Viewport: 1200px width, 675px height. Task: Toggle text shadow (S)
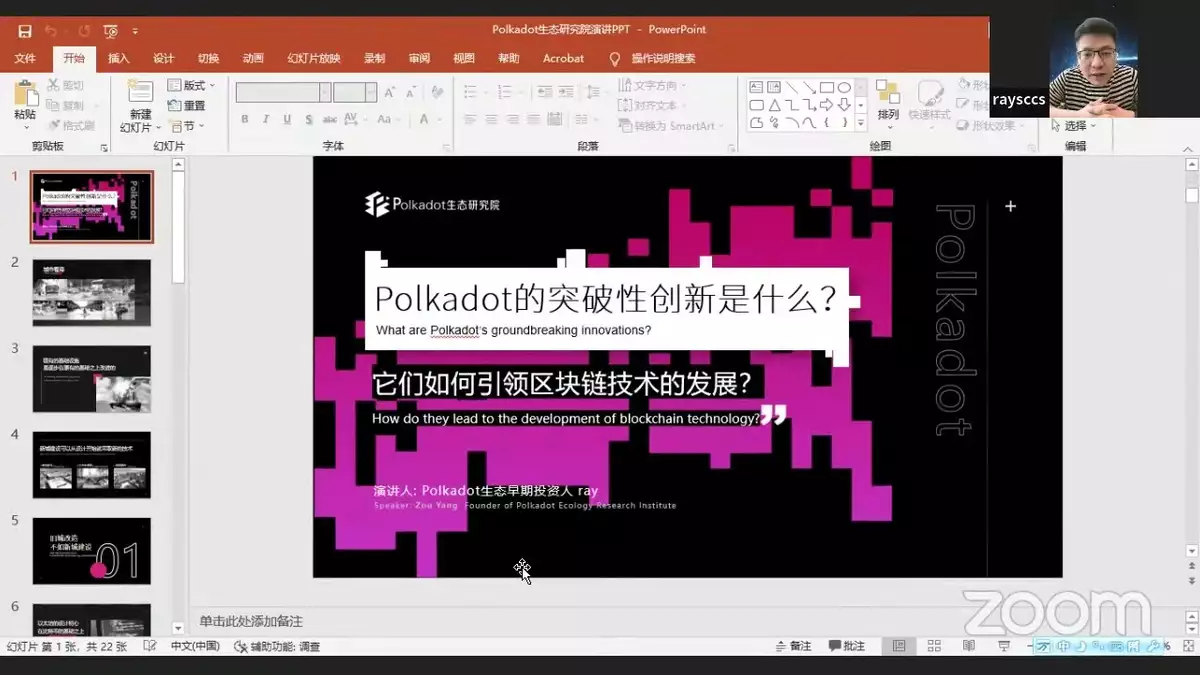(x=307, y=119)
